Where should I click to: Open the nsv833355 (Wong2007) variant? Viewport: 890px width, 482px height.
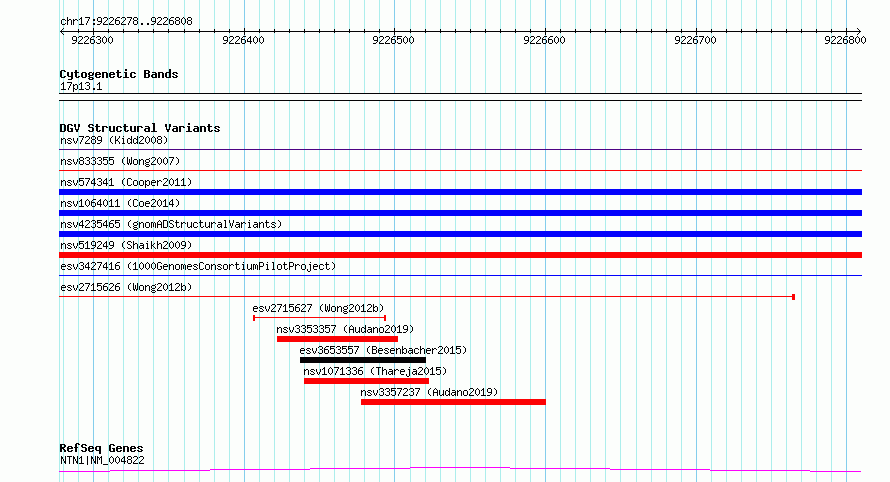pyautogui.click(x=120, y=161)
